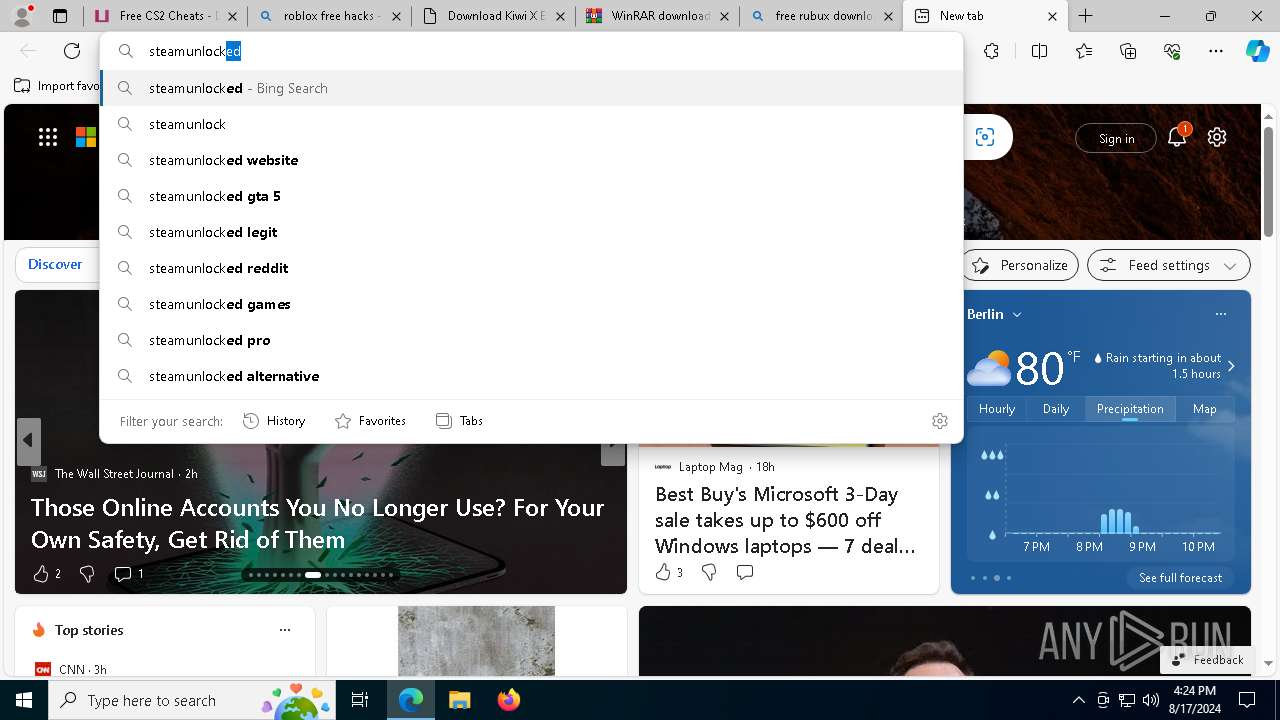Click the browser refresh button
Screen dimensions: 1280x720
(x=72, y=51)
